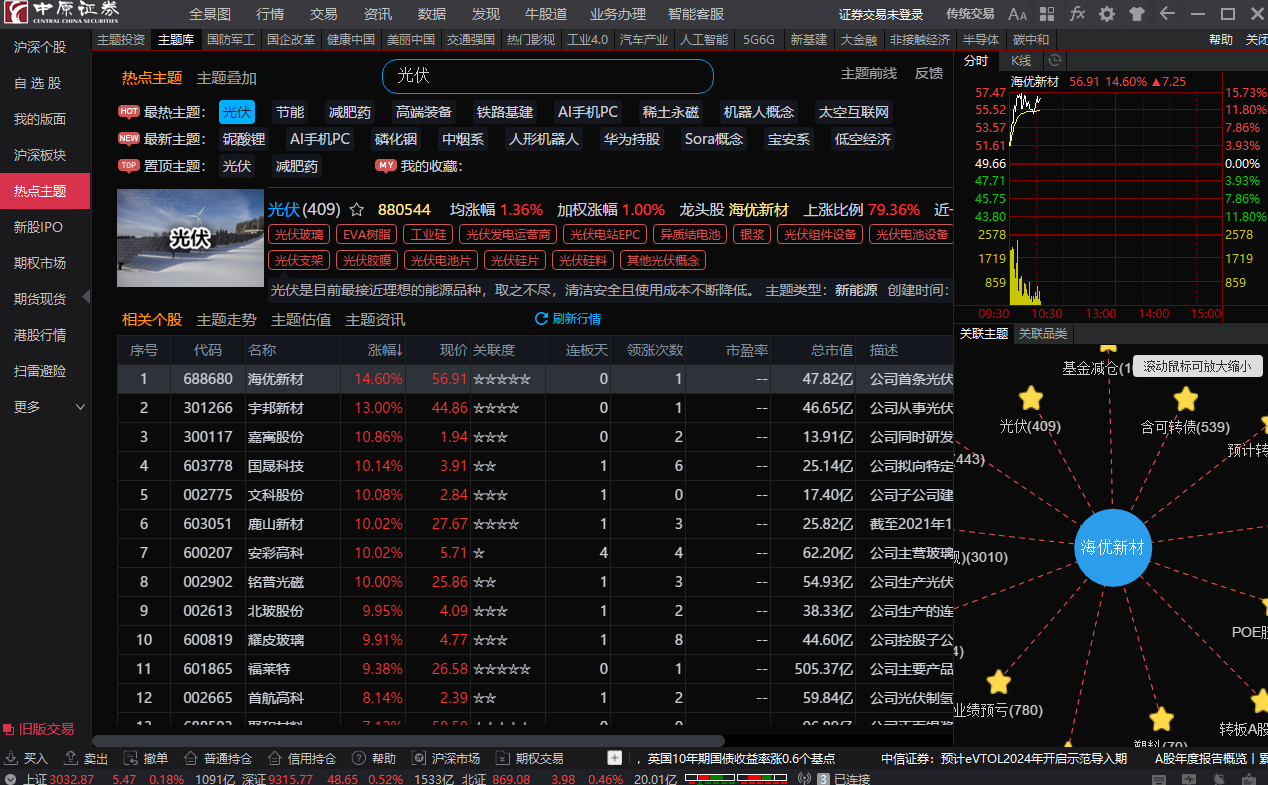Open the four-square layout icon
1268x785 pixels.
[1048, 14]
